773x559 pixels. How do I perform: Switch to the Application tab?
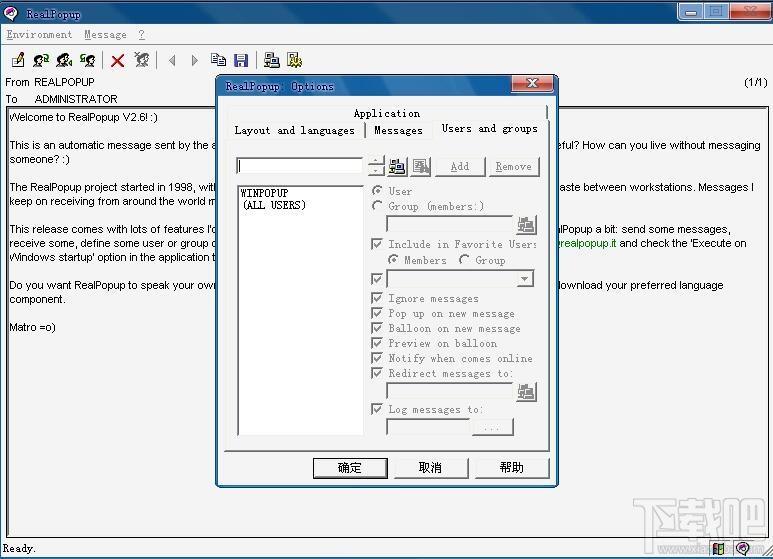tap(387, 113)
